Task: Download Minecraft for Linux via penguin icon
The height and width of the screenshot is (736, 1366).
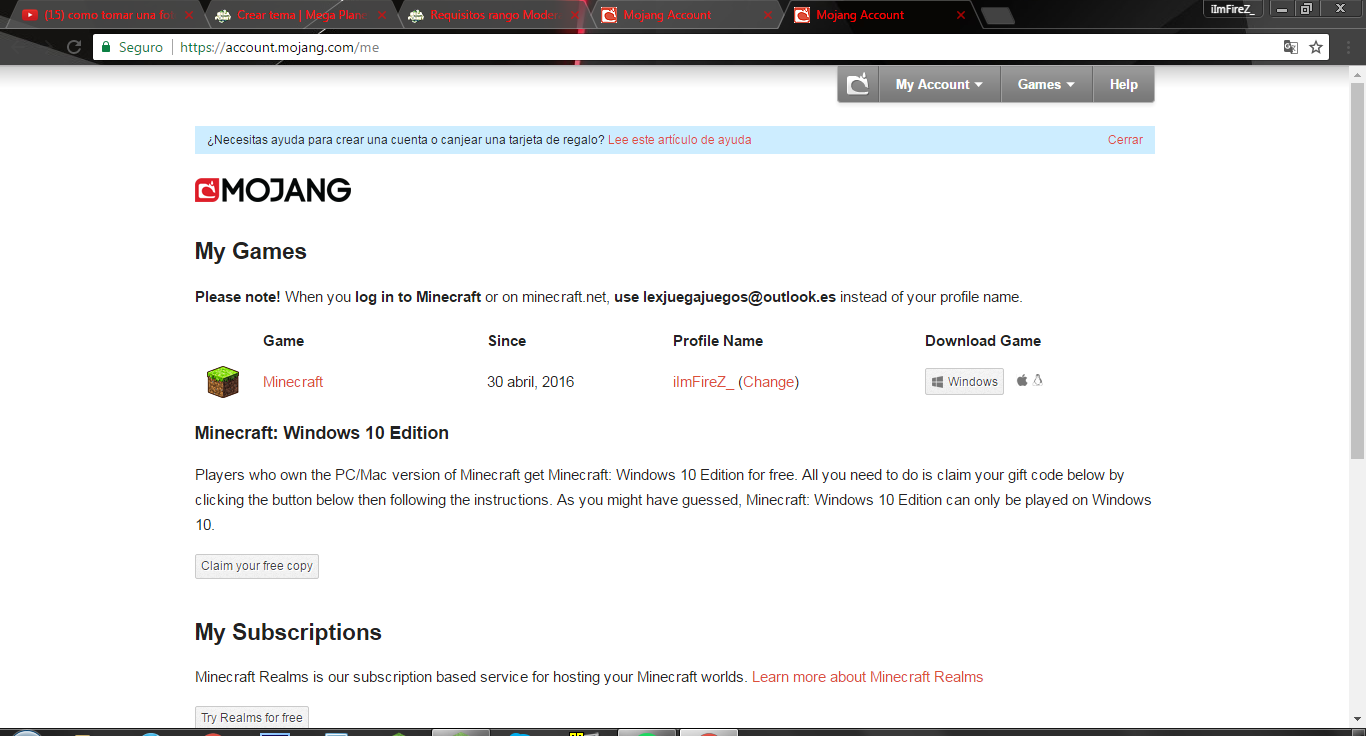Action: point(1038,381)
